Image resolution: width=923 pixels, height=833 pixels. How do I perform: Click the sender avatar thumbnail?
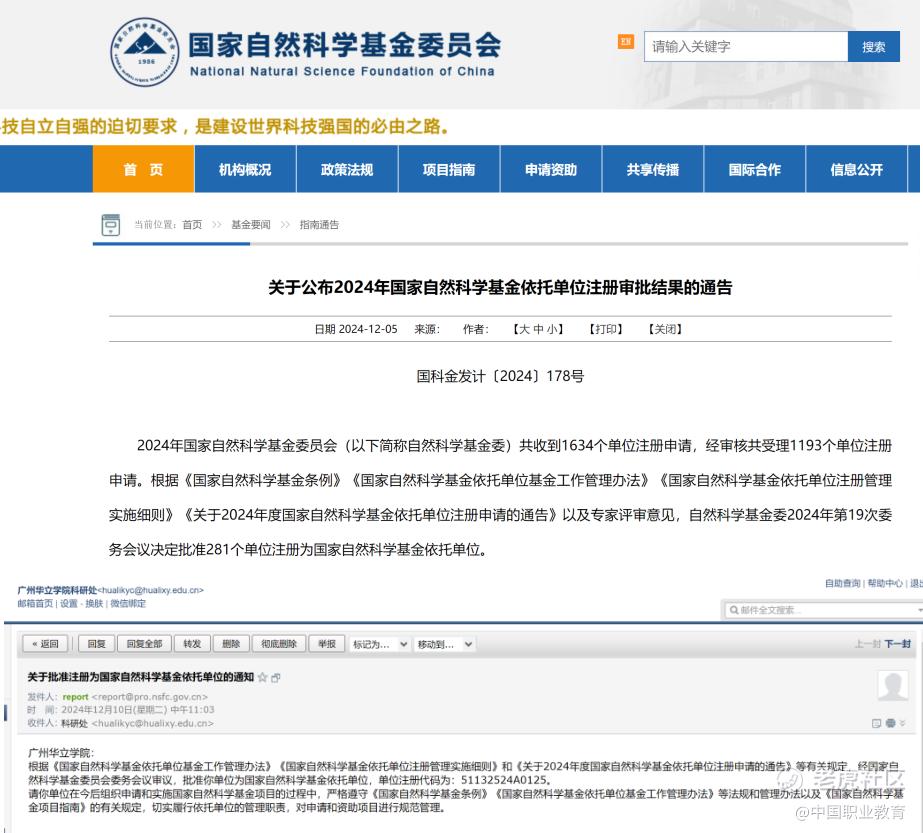click(x=892, y=686)
